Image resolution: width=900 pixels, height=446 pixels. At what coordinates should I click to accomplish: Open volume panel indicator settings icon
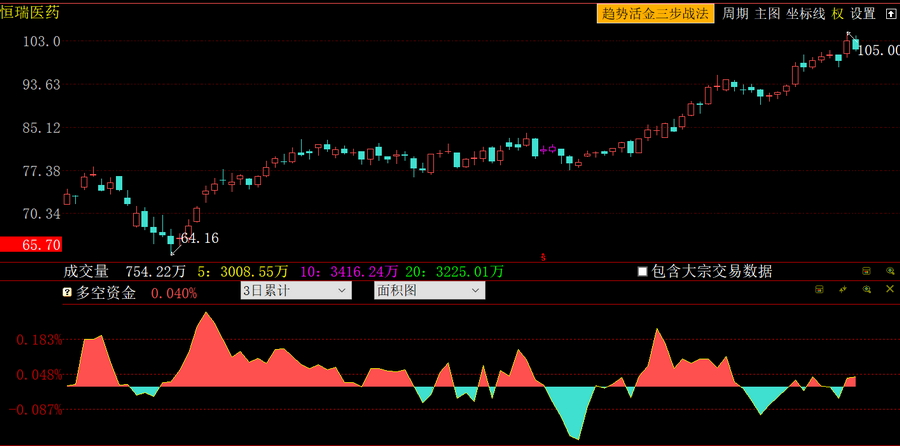tap(867, 271)
